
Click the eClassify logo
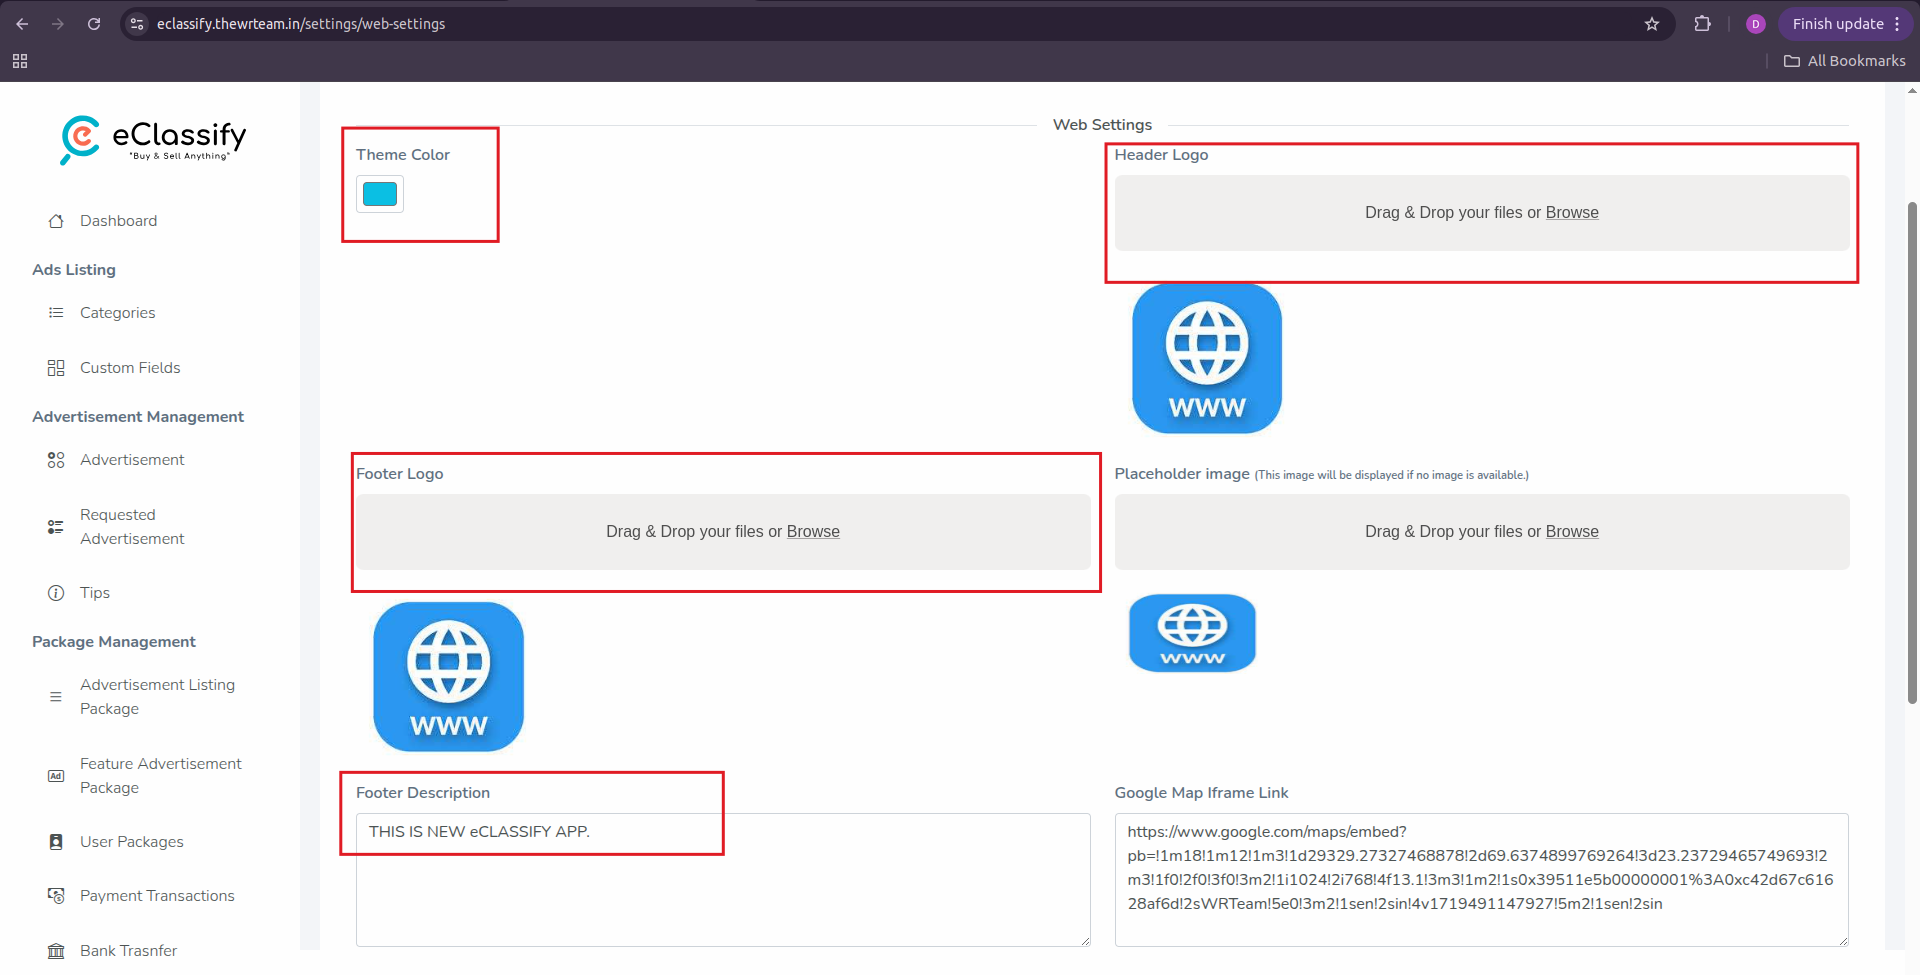coord(152,140)
